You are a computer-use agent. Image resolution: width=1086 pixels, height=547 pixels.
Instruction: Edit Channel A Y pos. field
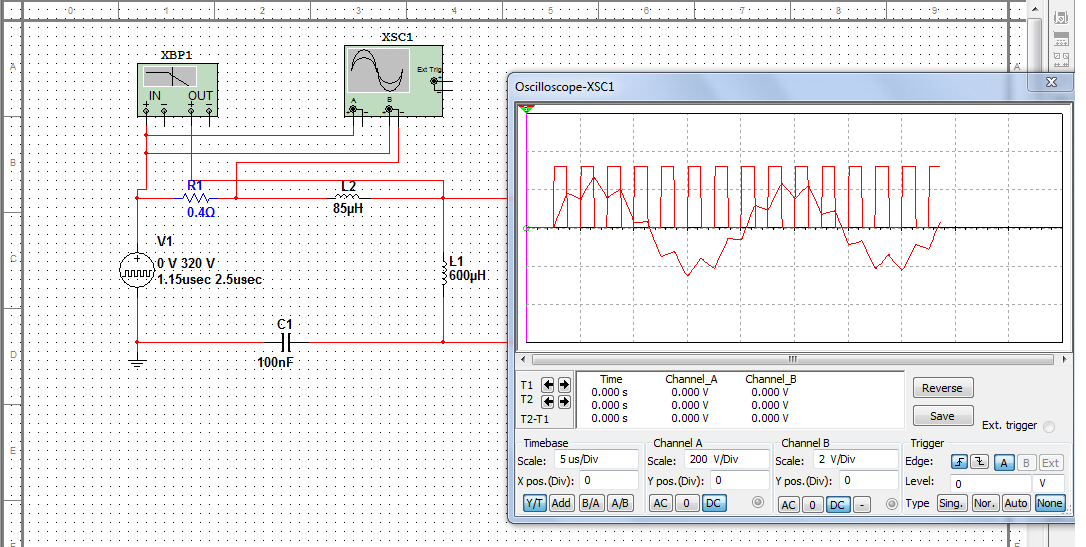pyautogui.click(x=741, y=480)
